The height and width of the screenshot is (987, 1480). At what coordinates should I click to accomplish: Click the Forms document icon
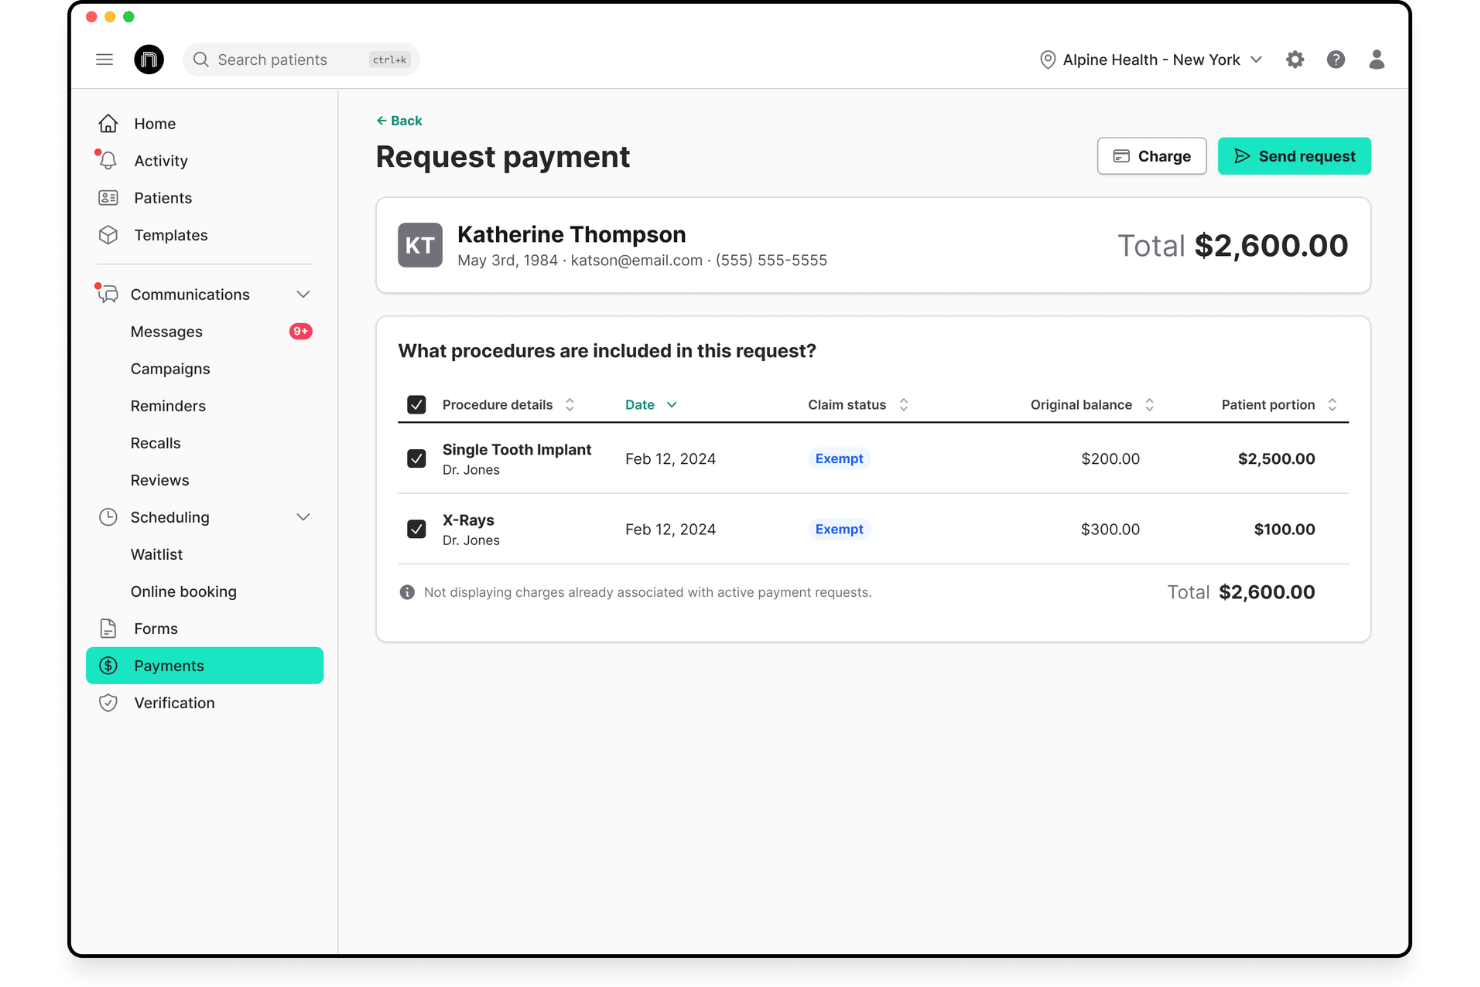[108, 629]
